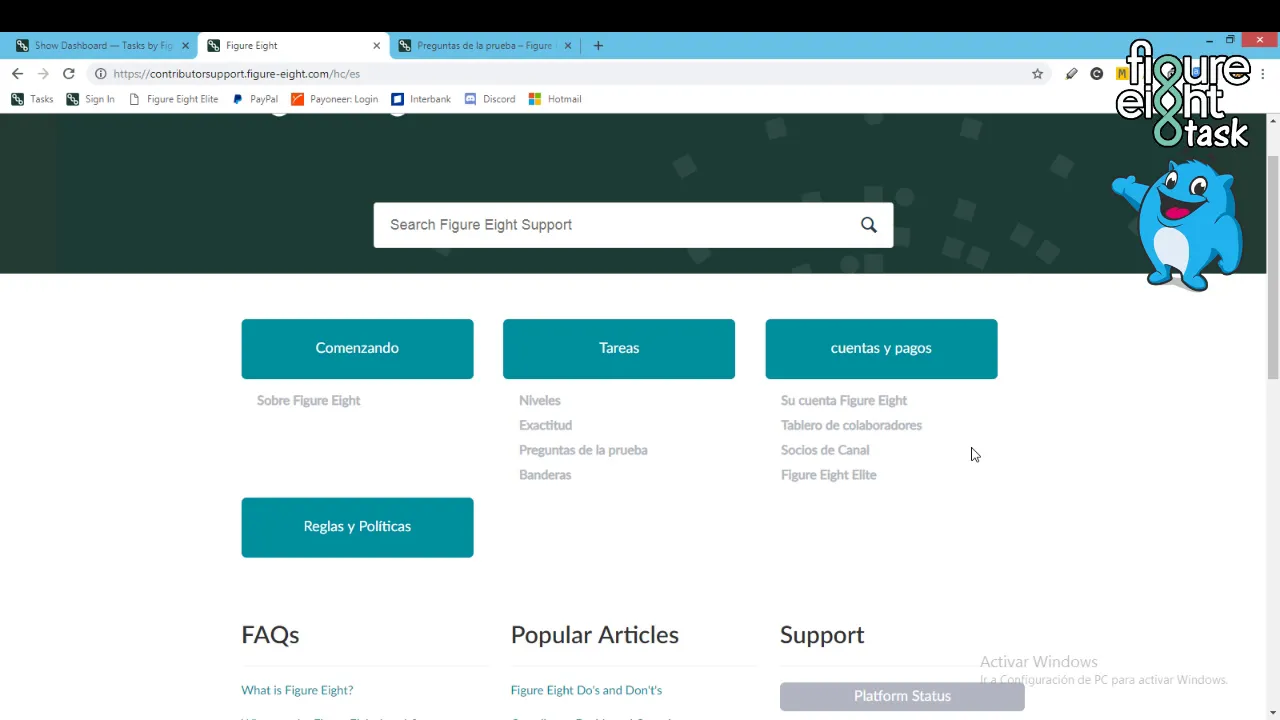Viewport: 1280px width, 720px height.
Task: View site info icon in the address bar
Action: click(100, 74)
